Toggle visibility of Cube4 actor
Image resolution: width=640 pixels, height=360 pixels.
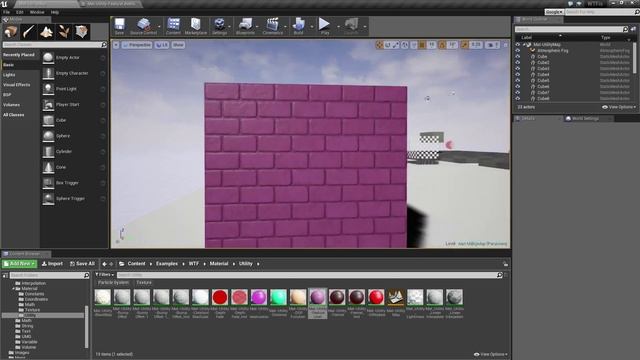[x=518, y=74]
